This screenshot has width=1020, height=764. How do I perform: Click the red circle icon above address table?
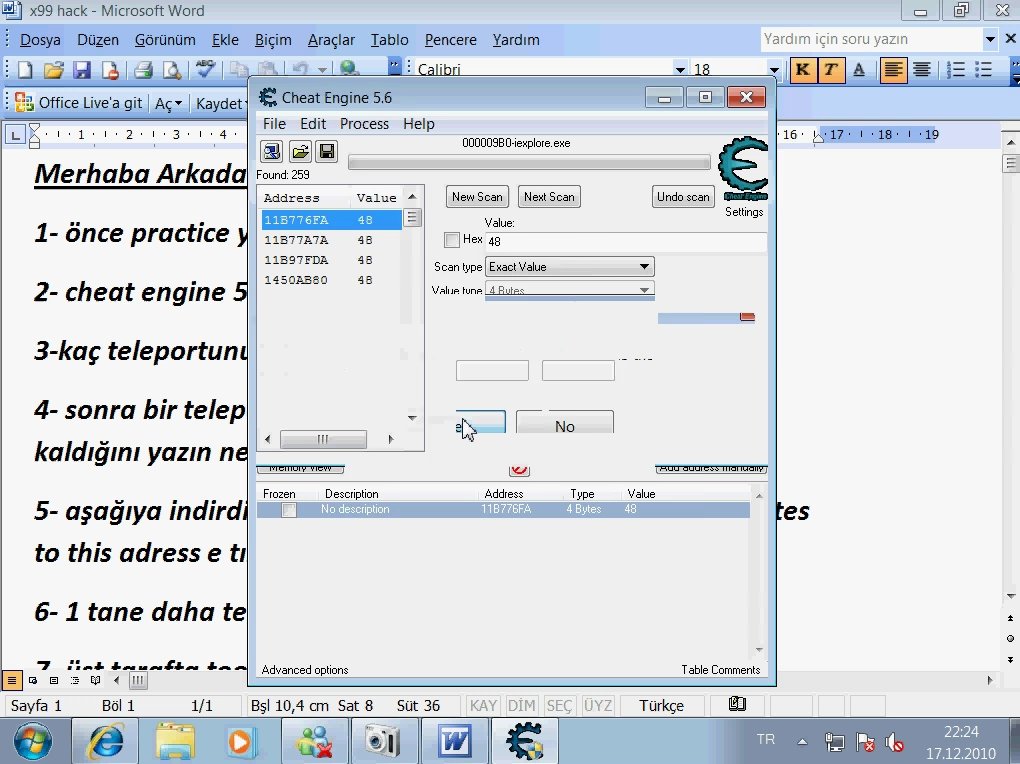[519, 469]
